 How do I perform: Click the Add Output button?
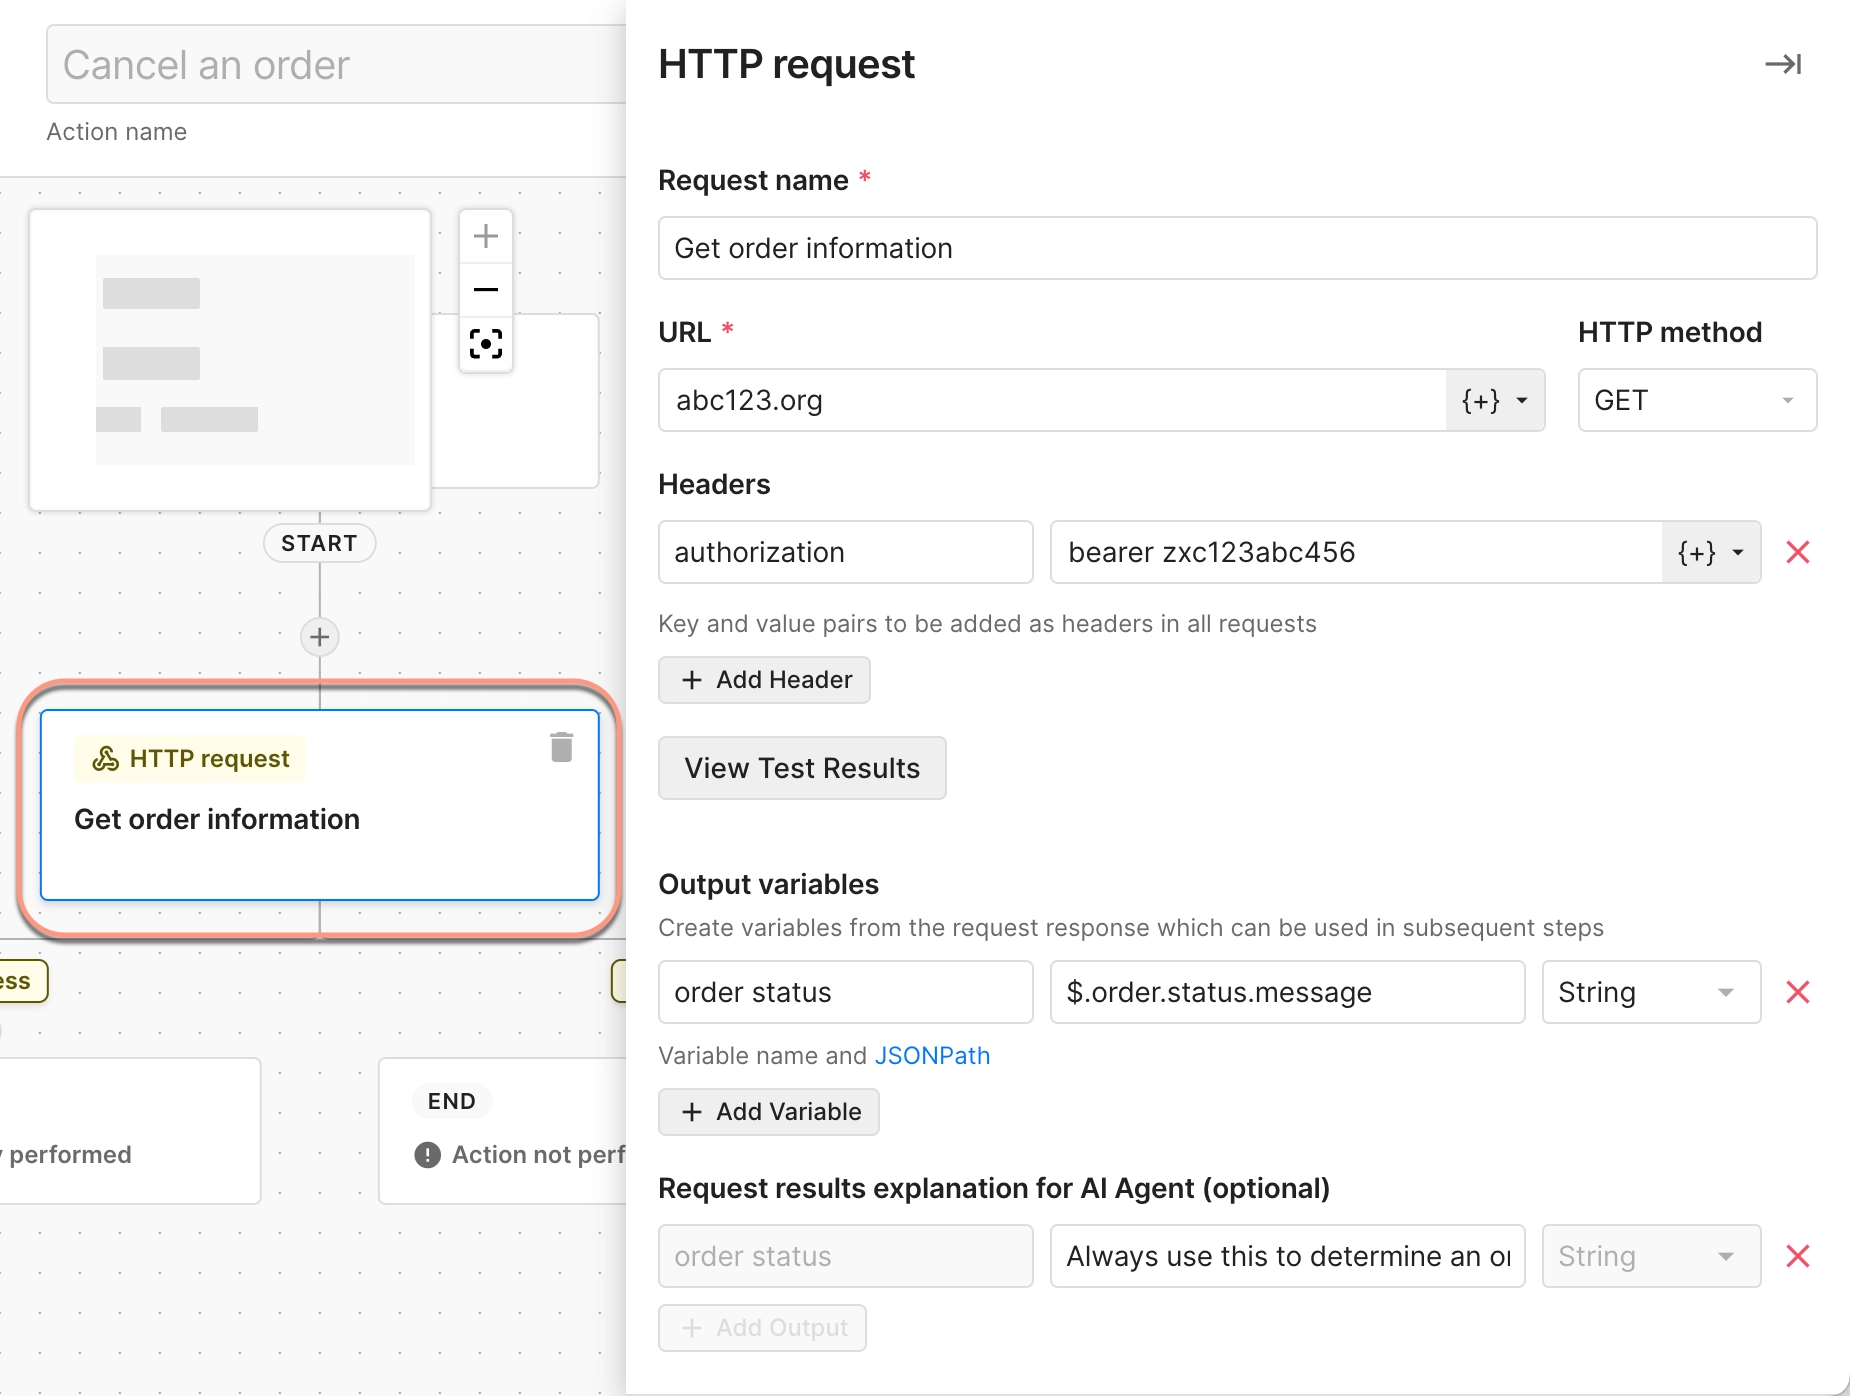(x=762, y=1328)
